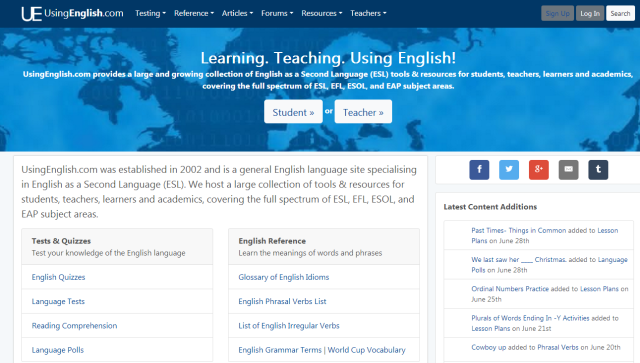Open List of English Irregular Verbs
640x363 pixels.
[289, 325]
